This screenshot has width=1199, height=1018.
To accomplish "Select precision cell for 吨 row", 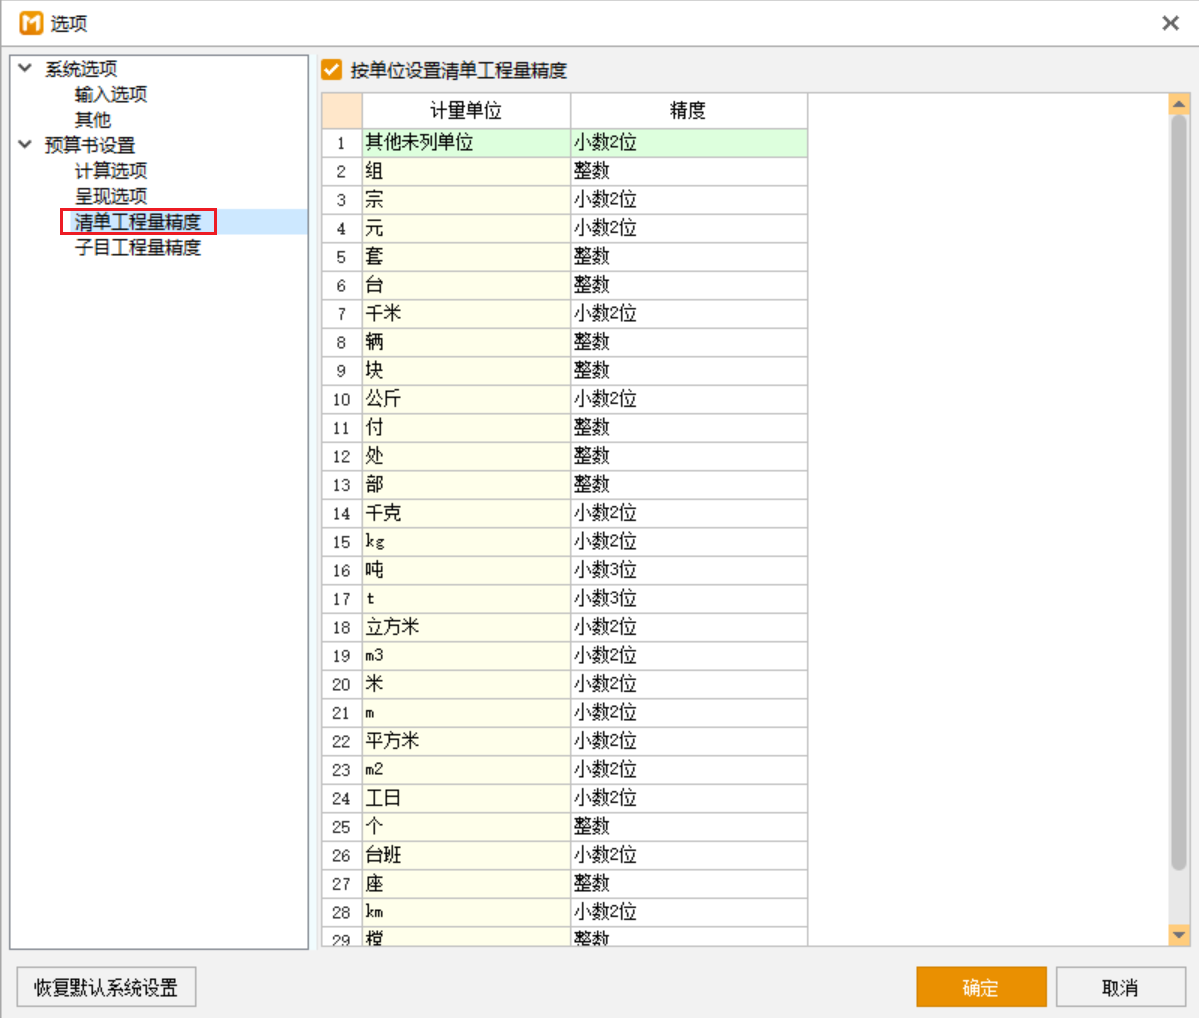I will (x=688, y=570).
